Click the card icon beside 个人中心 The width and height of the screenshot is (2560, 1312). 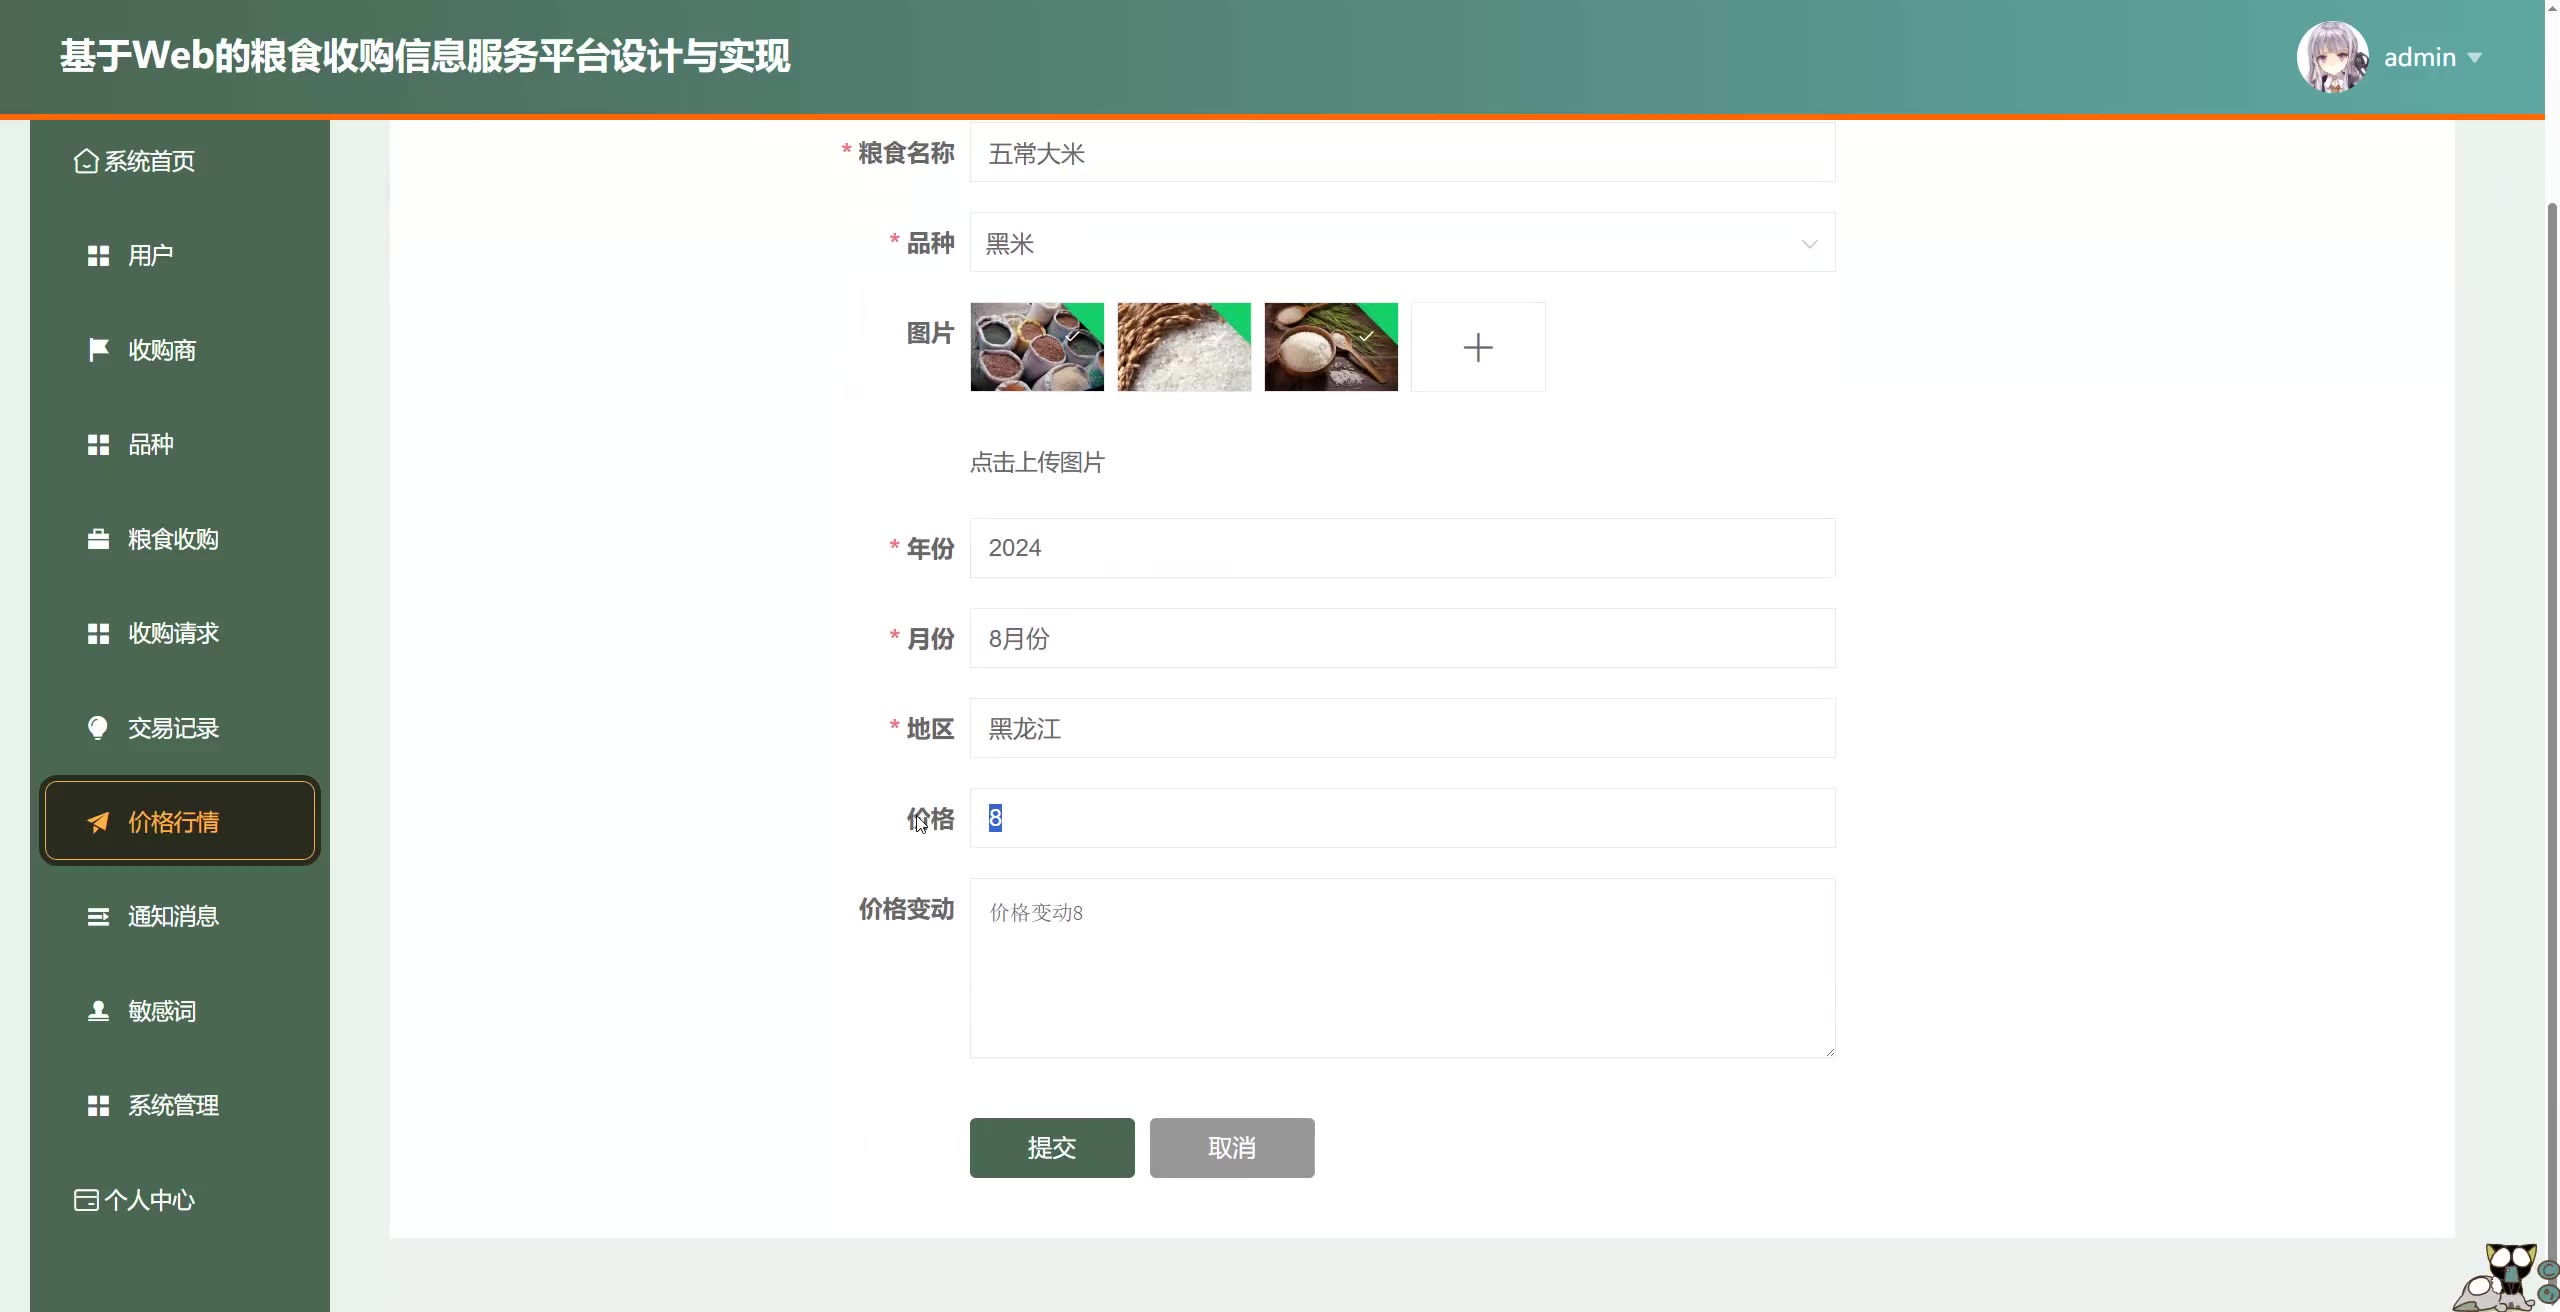[86, 1200]
